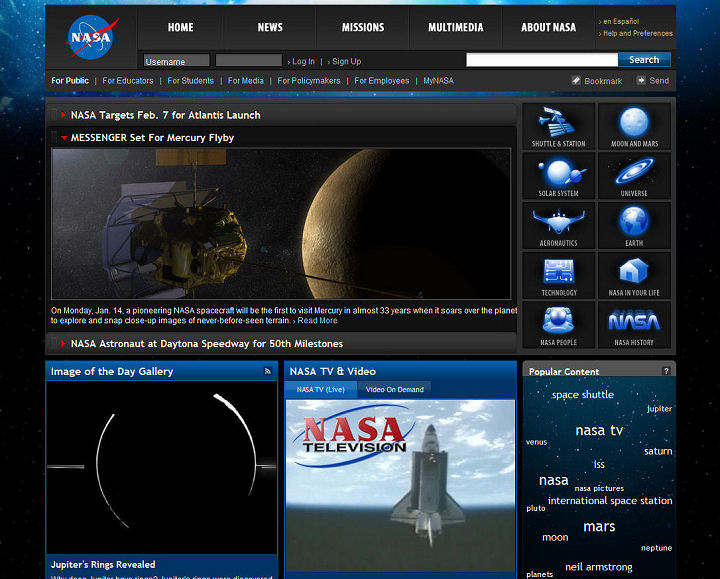
Task: Open the Aeronautics aircraft icon
Action: coord(558,226)
